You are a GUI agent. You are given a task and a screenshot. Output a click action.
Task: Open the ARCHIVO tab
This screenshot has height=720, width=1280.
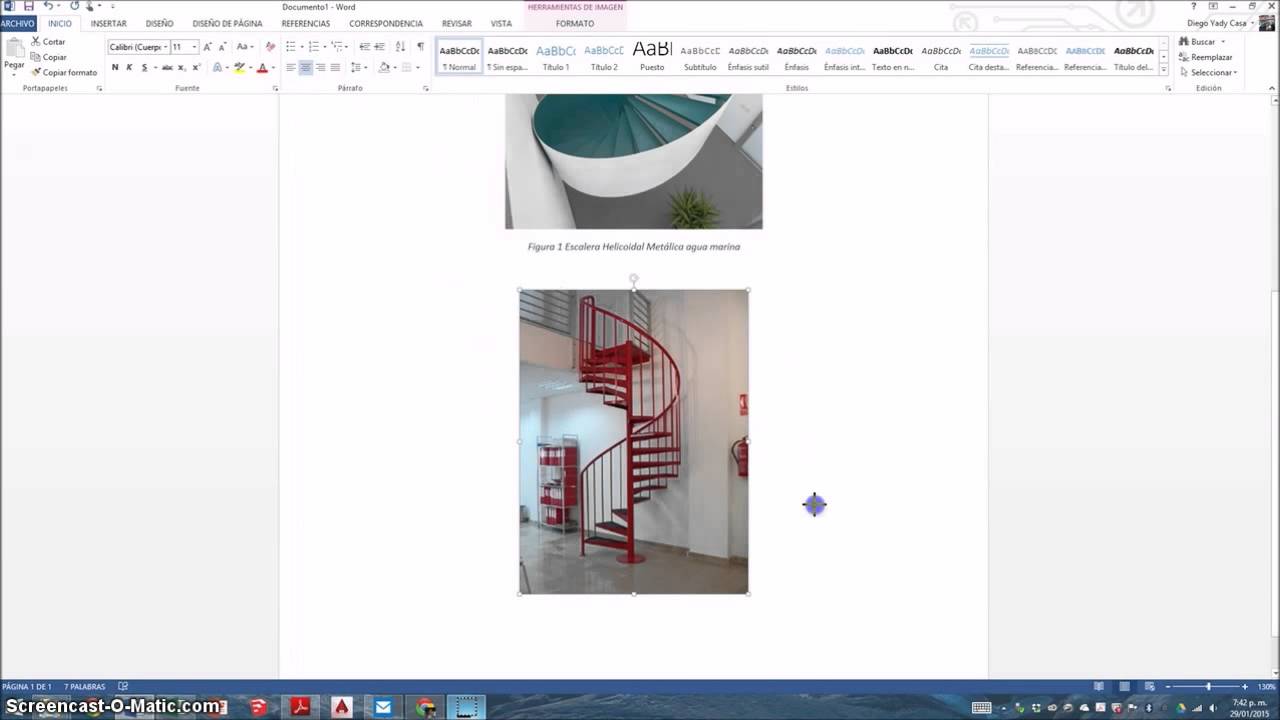18,23
